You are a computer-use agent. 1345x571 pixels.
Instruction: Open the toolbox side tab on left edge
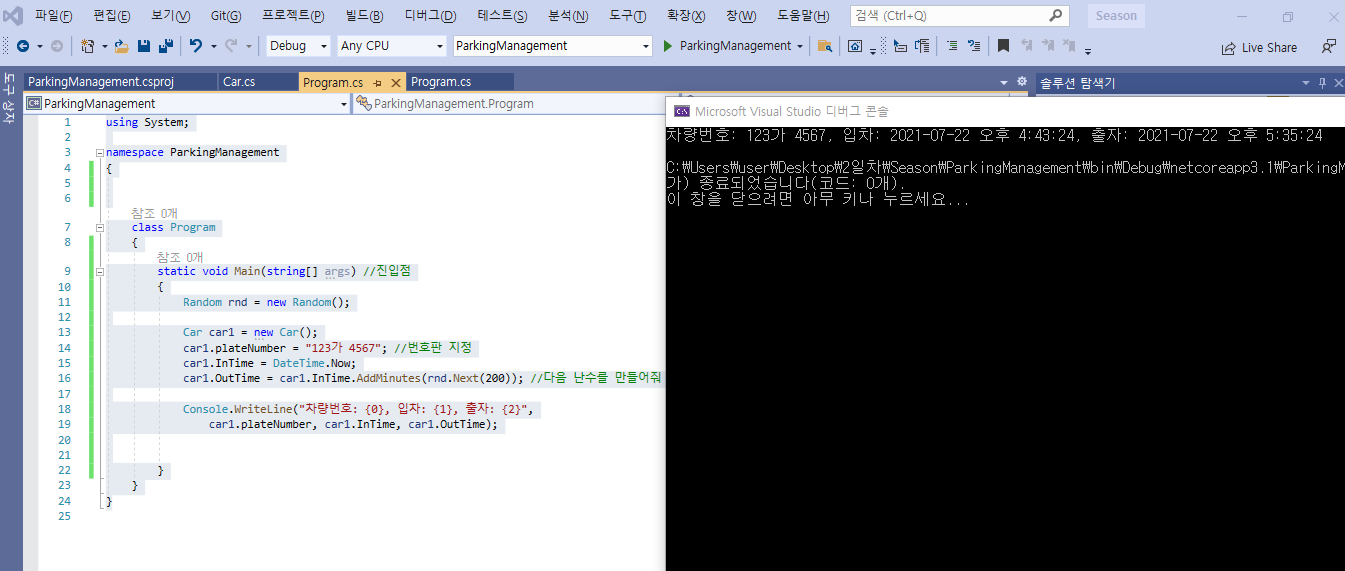(9, 98)
